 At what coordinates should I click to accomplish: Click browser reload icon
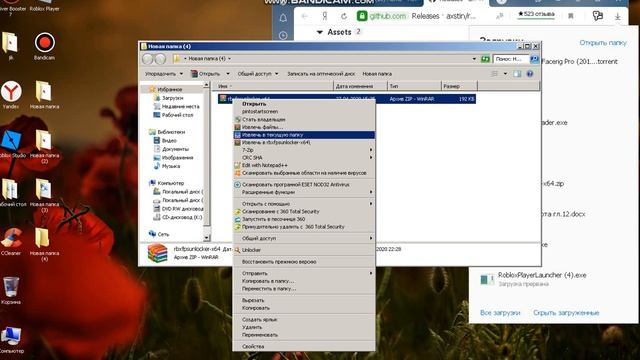click(x=344, y=16)
